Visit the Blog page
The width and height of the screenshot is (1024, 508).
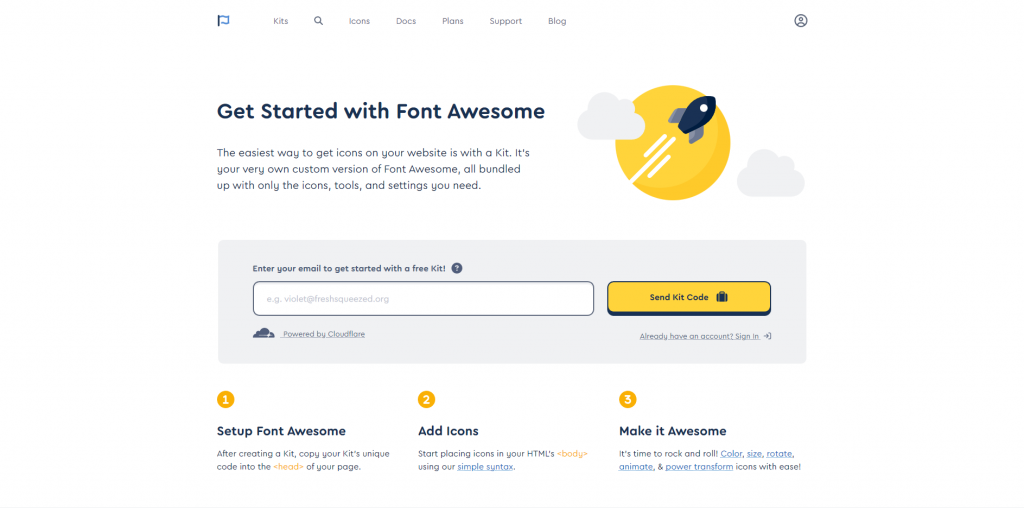[557, 21]
